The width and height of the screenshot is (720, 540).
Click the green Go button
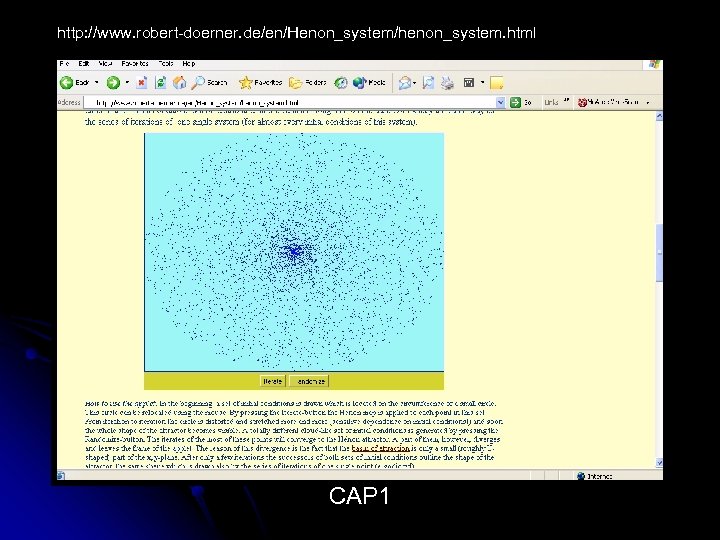[x=521, y=102]
